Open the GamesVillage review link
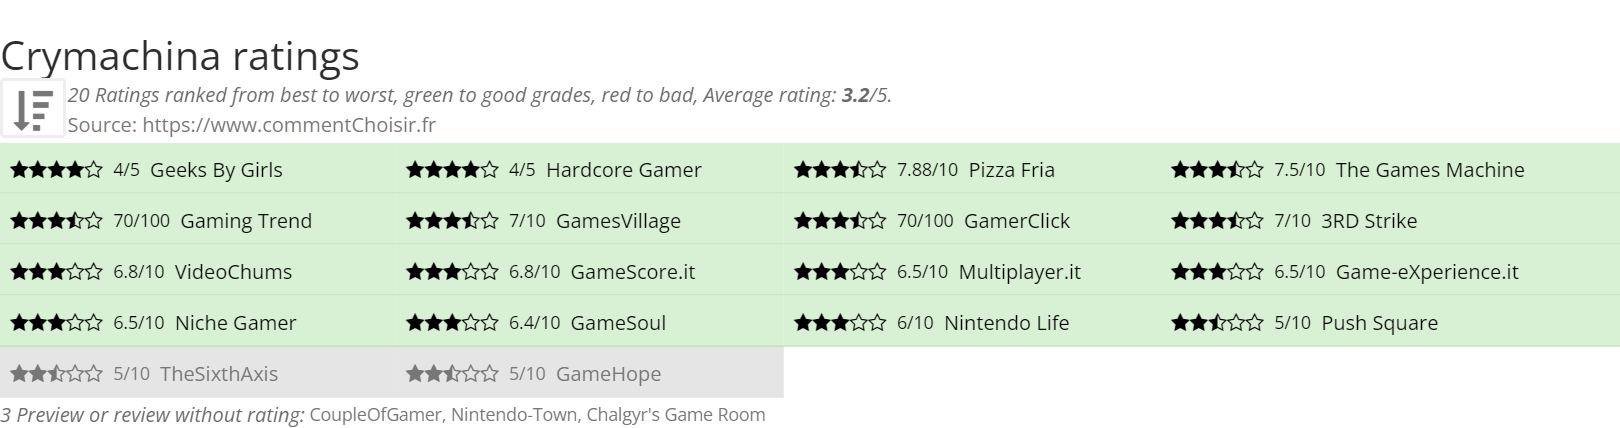The image size is (1620, 428). tap(618, 221)
